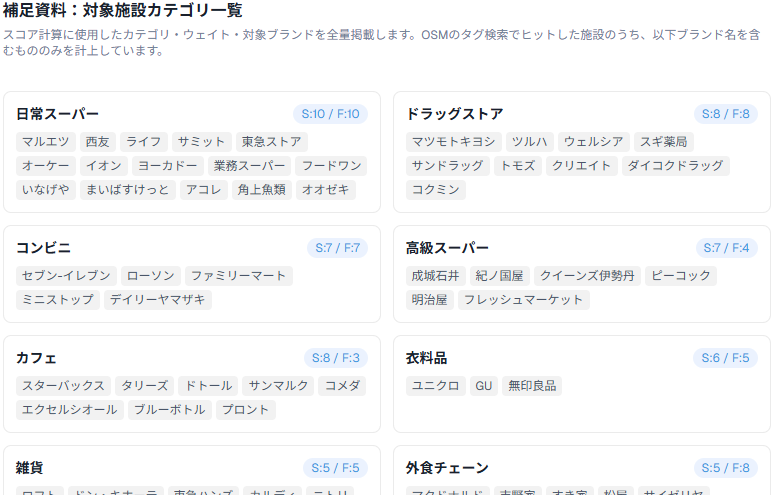Click the デイリーヤマザキ chip
This screenshot has width=776, height=495.
coord(157,299)
